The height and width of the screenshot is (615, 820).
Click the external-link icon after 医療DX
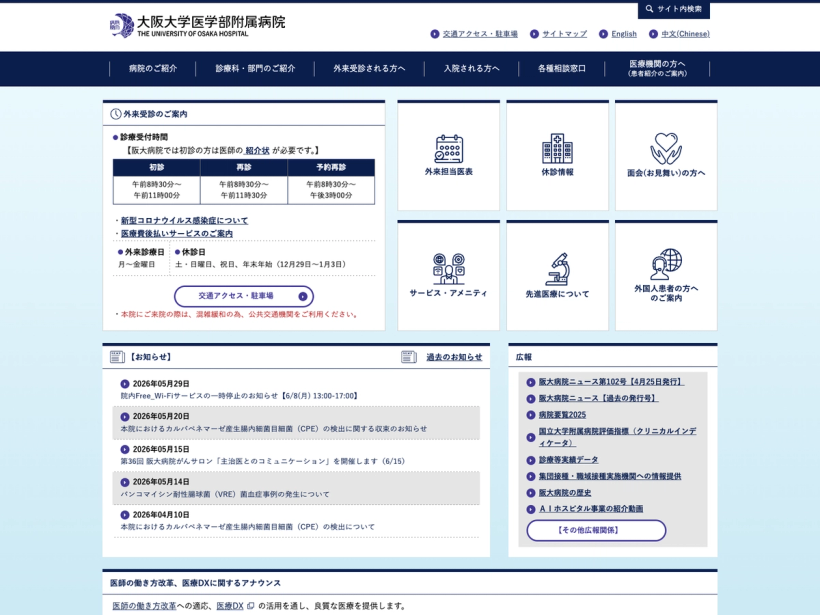point(250,606)
